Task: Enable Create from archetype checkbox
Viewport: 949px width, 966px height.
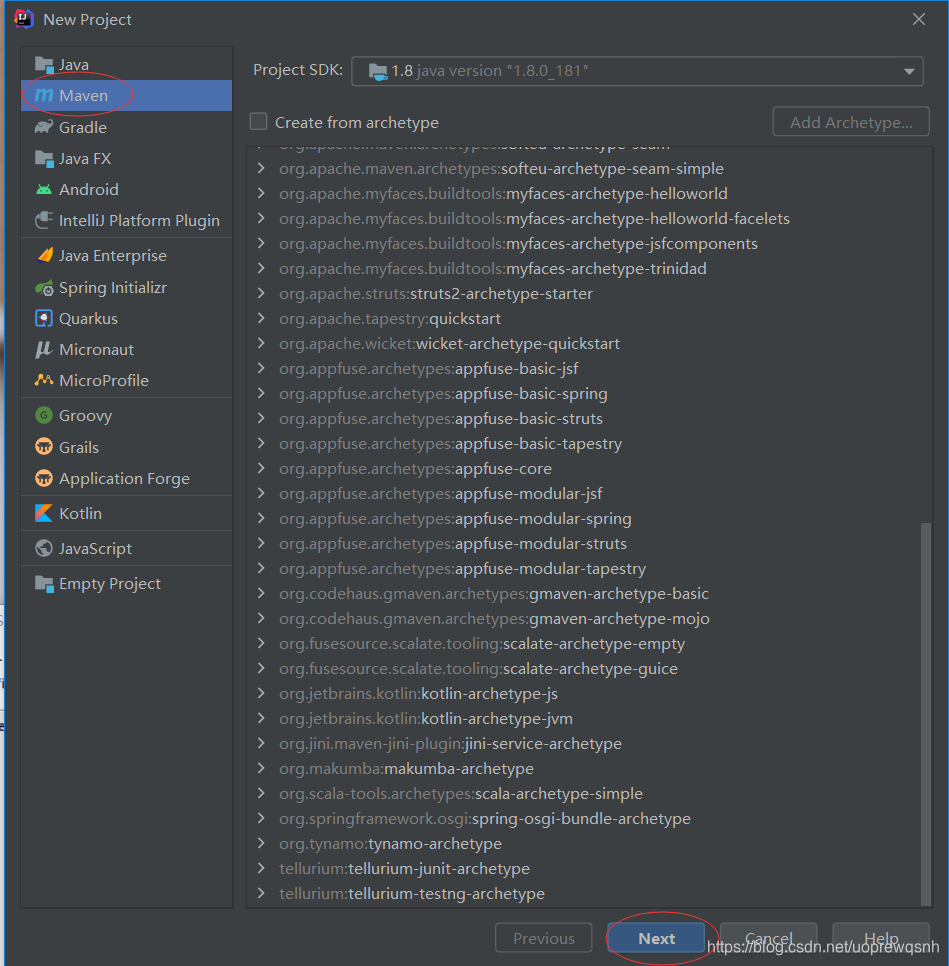Action: click(258, 121)
